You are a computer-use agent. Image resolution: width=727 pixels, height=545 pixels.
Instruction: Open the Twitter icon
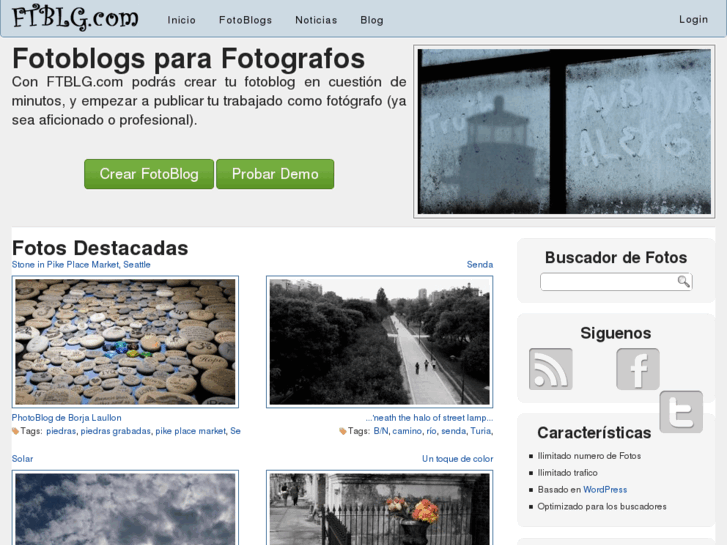click(681, 412)
